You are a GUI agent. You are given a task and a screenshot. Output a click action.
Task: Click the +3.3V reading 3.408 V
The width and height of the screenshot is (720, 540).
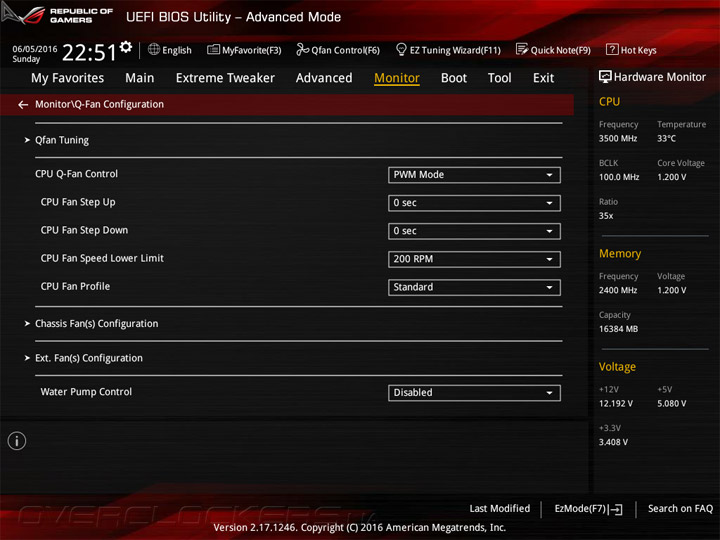[613, 442]
